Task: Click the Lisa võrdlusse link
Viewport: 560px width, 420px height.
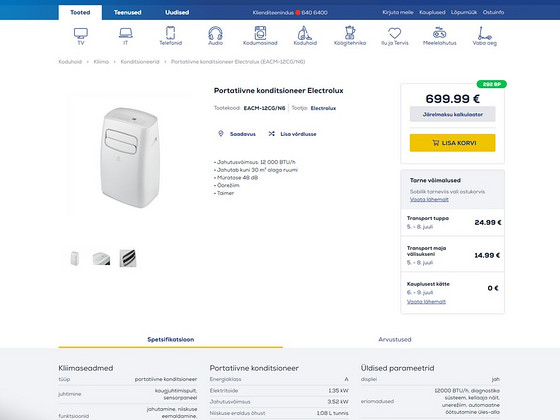Action: click(x=298, y=134)
